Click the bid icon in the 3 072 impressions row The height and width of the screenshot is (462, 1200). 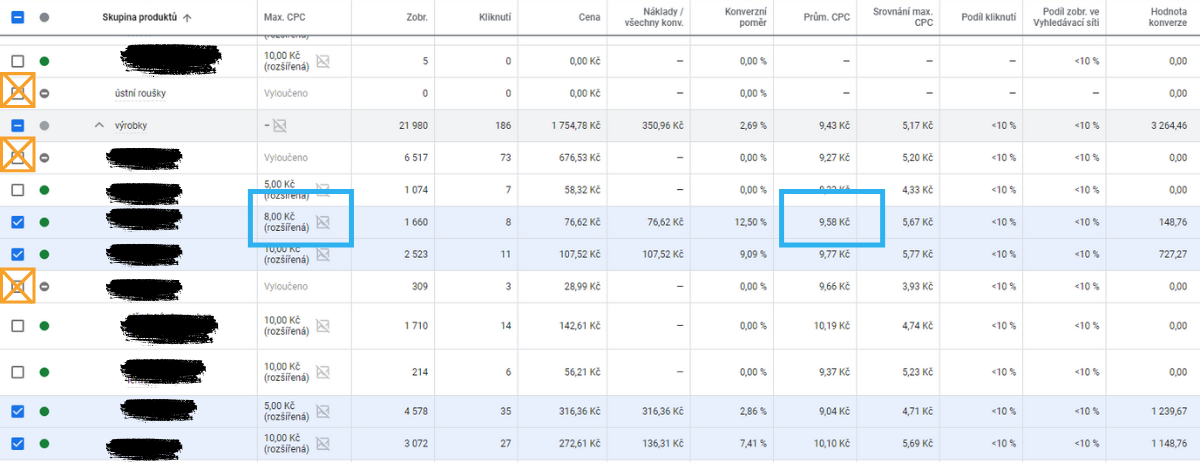(323, 443)
